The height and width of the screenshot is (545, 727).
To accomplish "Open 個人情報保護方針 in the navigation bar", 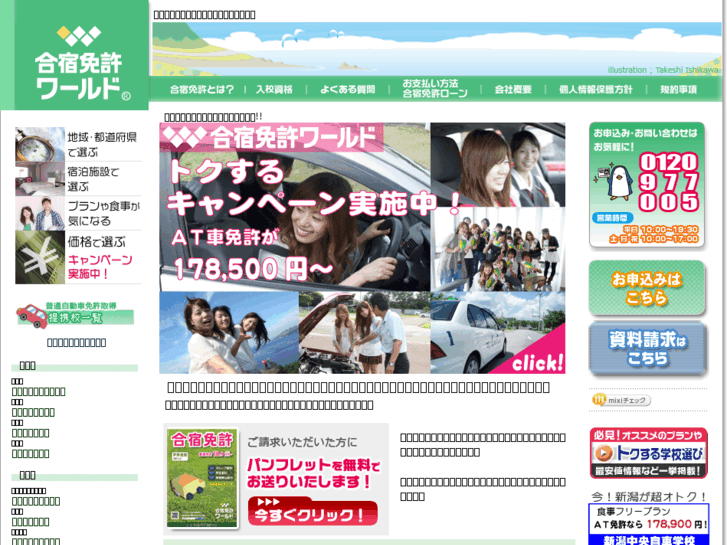I will pos(595,89).
